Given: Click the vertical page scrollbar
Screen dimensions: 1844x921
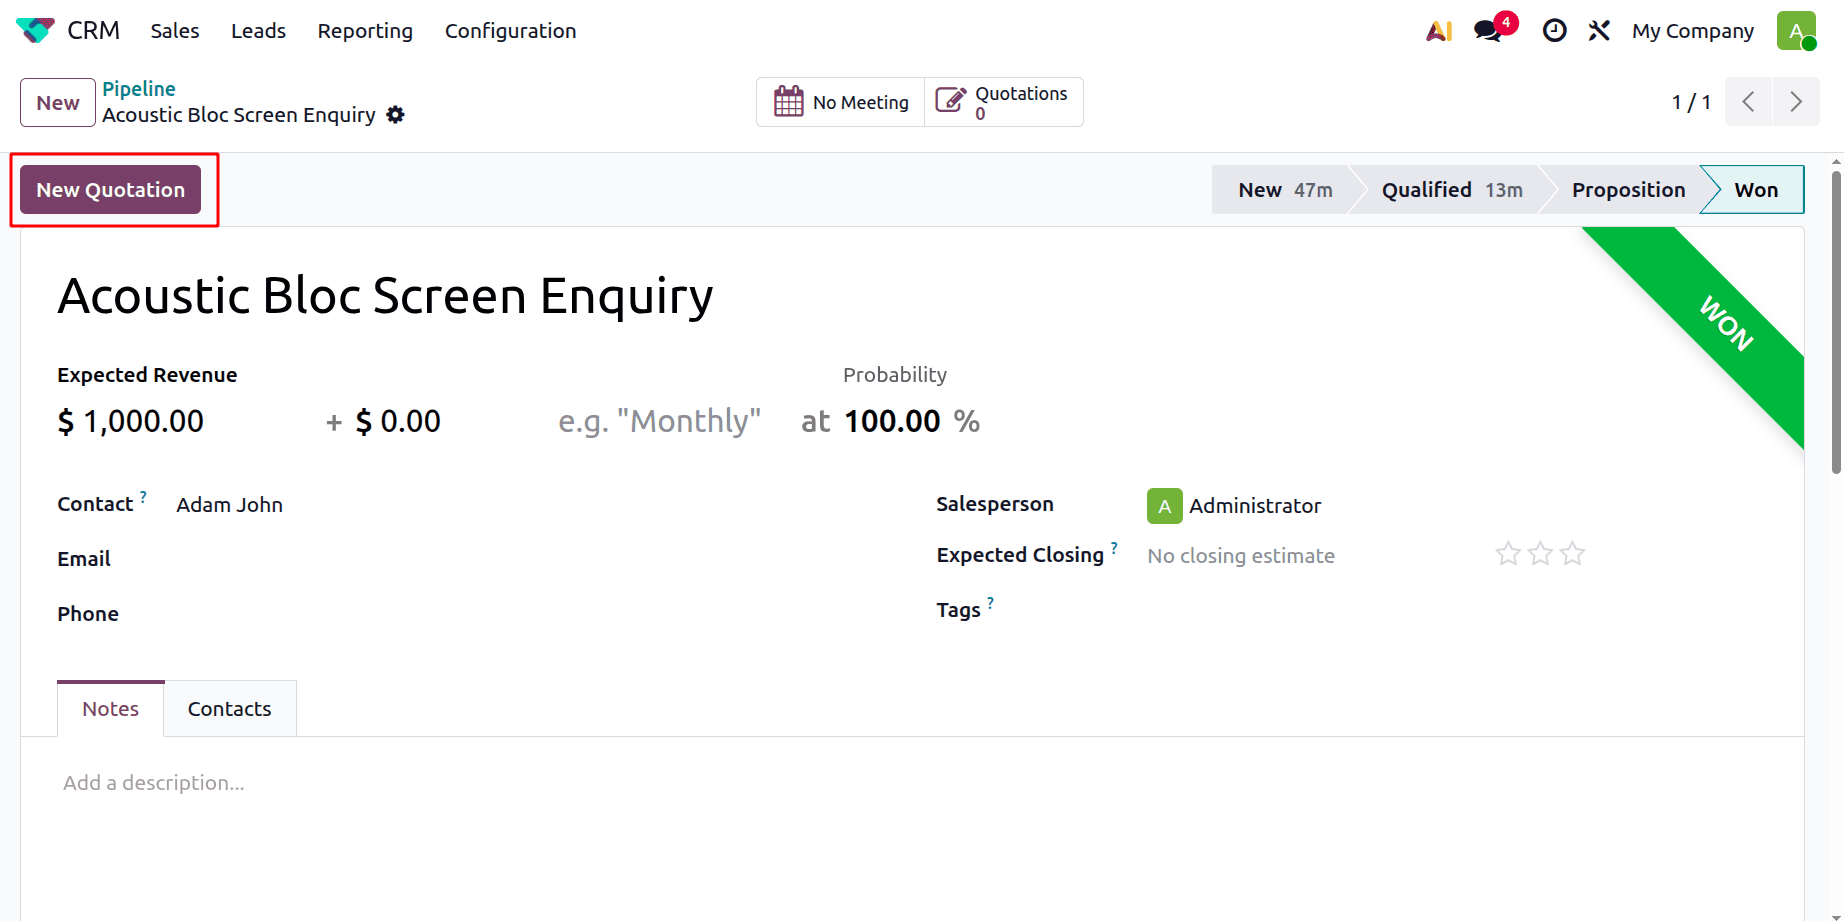Looking at the screenshot, I should pyautogui.click(x=1836, y=322).
